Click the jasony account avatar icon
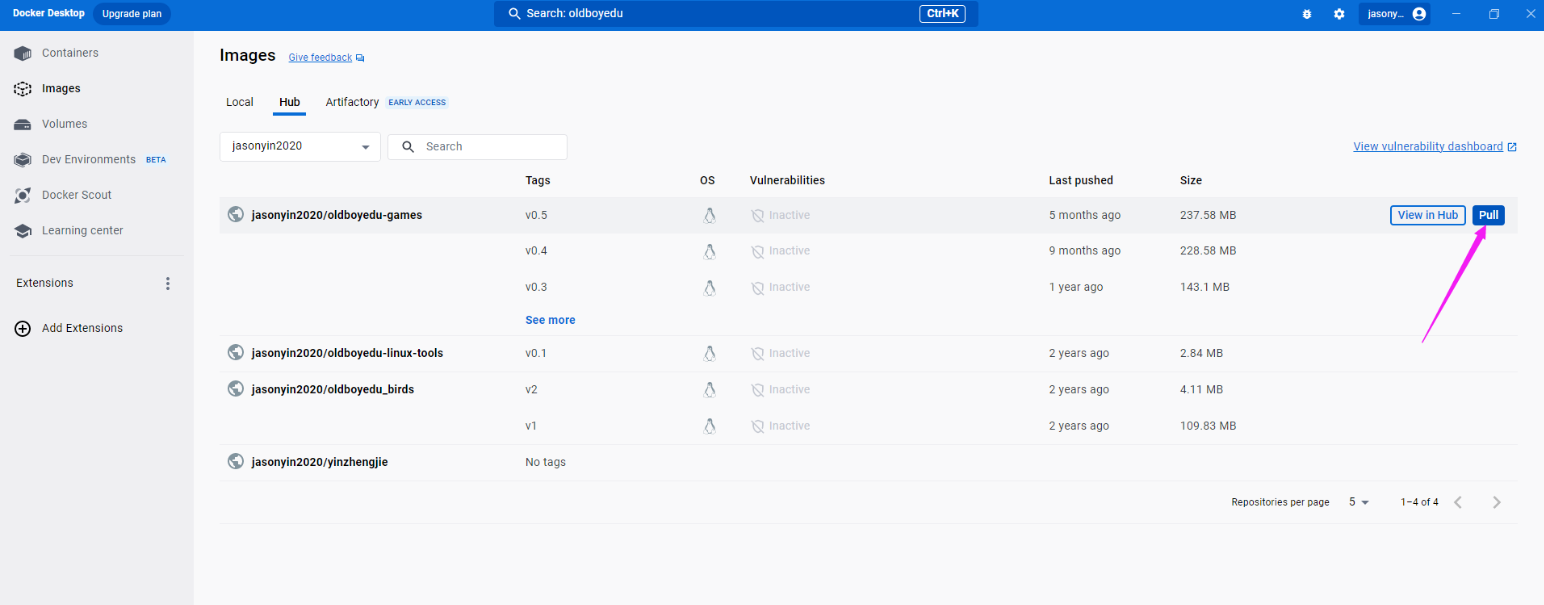The width and height of the screenshot is (1544, 605). [x=1418, y=14]
